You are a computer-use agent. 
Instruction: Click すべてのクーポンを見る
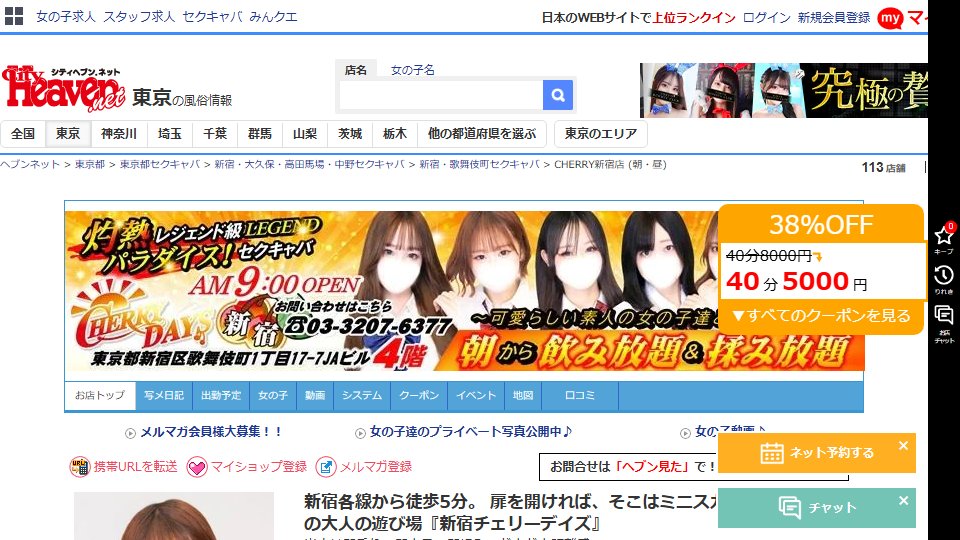pos(822,316)
